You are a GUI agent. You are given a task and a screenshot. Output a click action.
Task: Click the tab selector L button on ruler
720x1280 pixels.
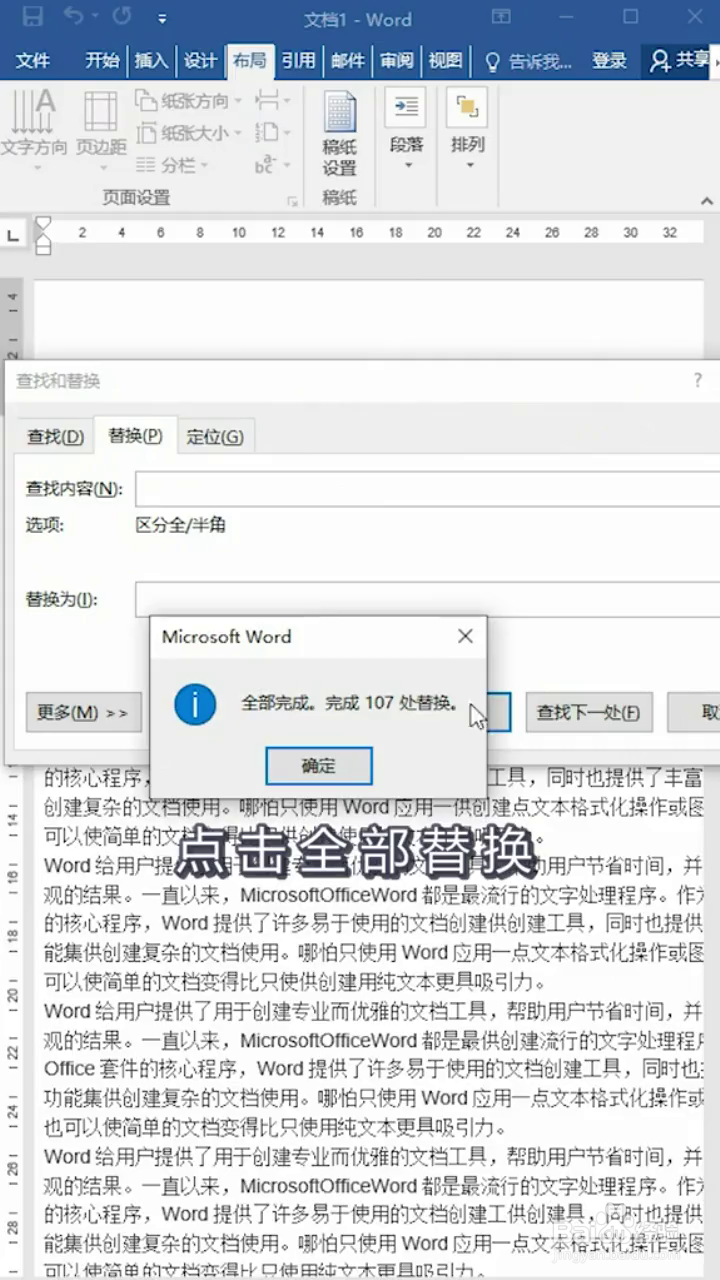pos(12,236)
